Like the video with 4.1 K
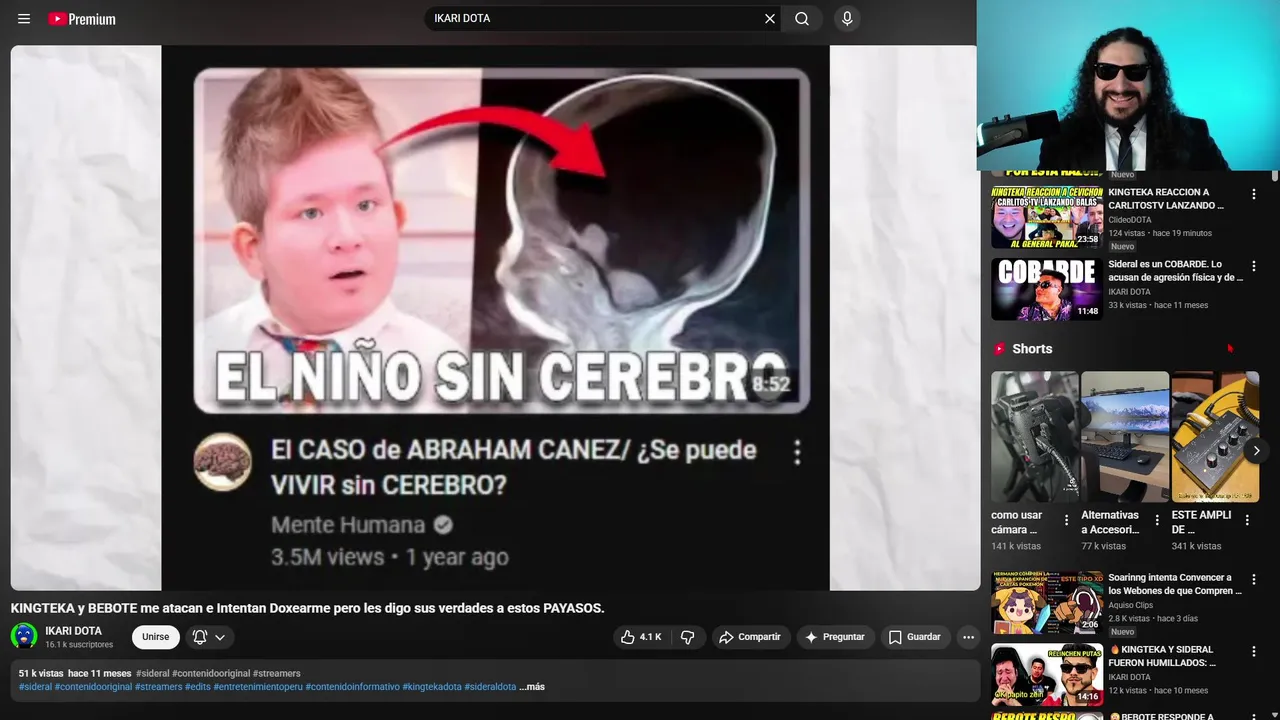 pyautogui.click(x=641, y=637)
